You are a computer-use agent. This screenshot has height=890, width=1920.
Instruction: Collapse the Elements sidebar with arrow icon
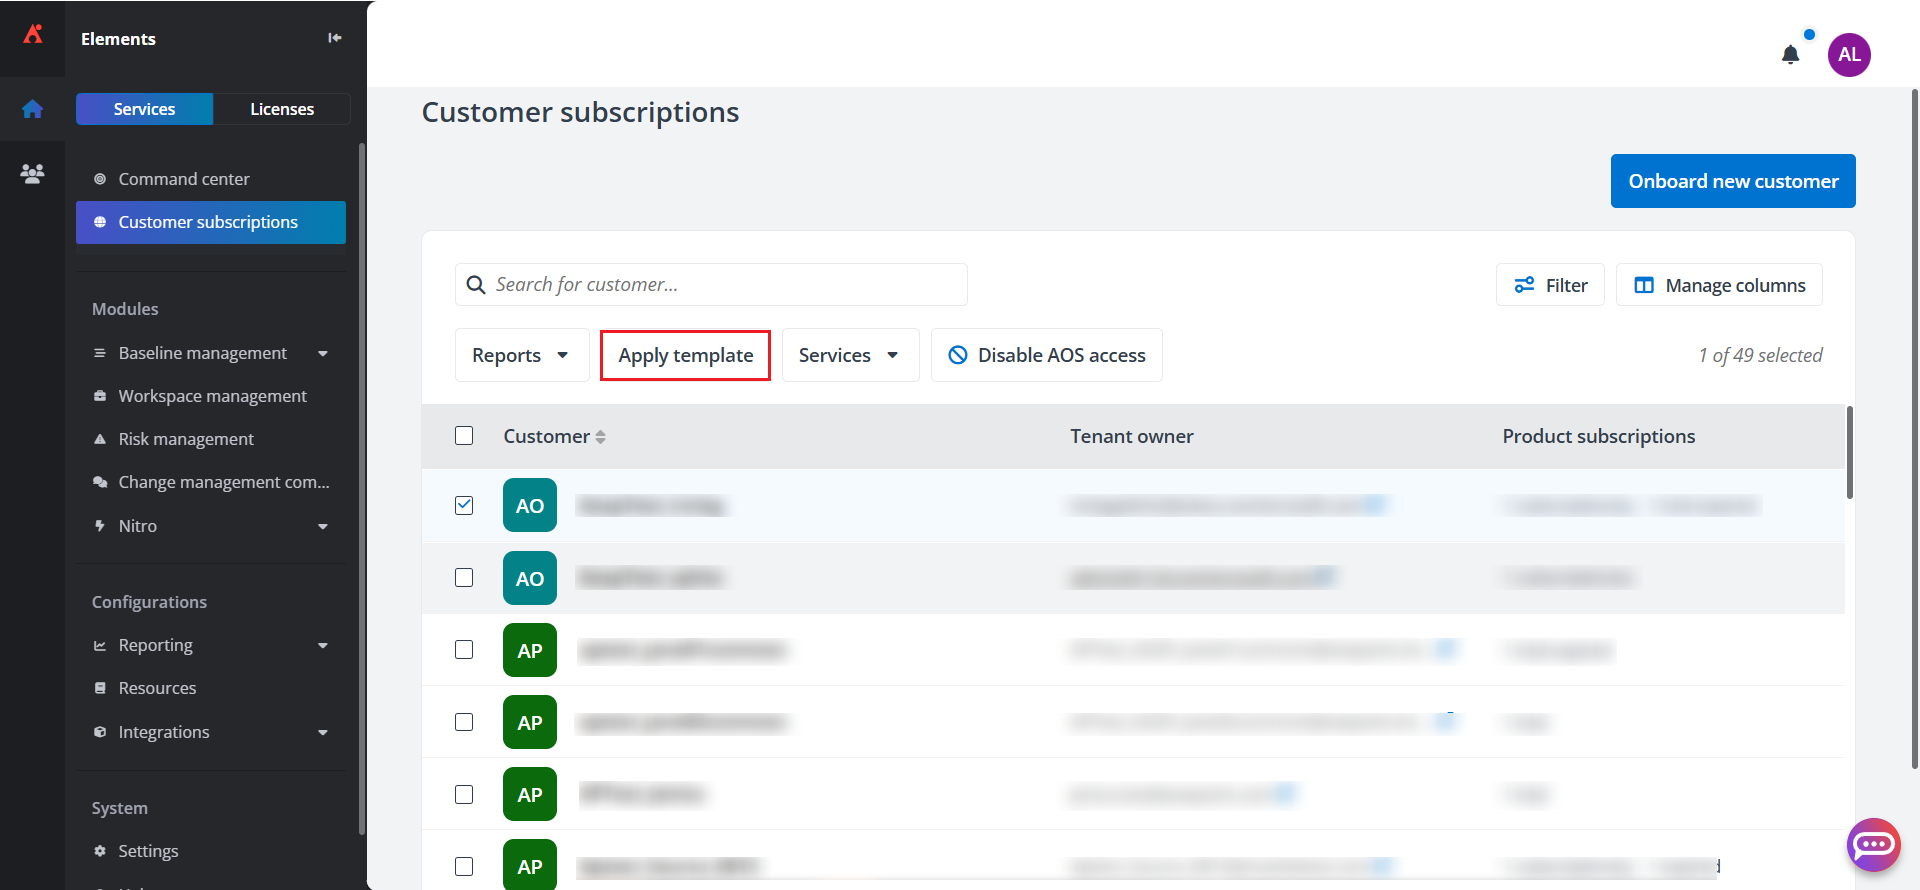point(335,38)
